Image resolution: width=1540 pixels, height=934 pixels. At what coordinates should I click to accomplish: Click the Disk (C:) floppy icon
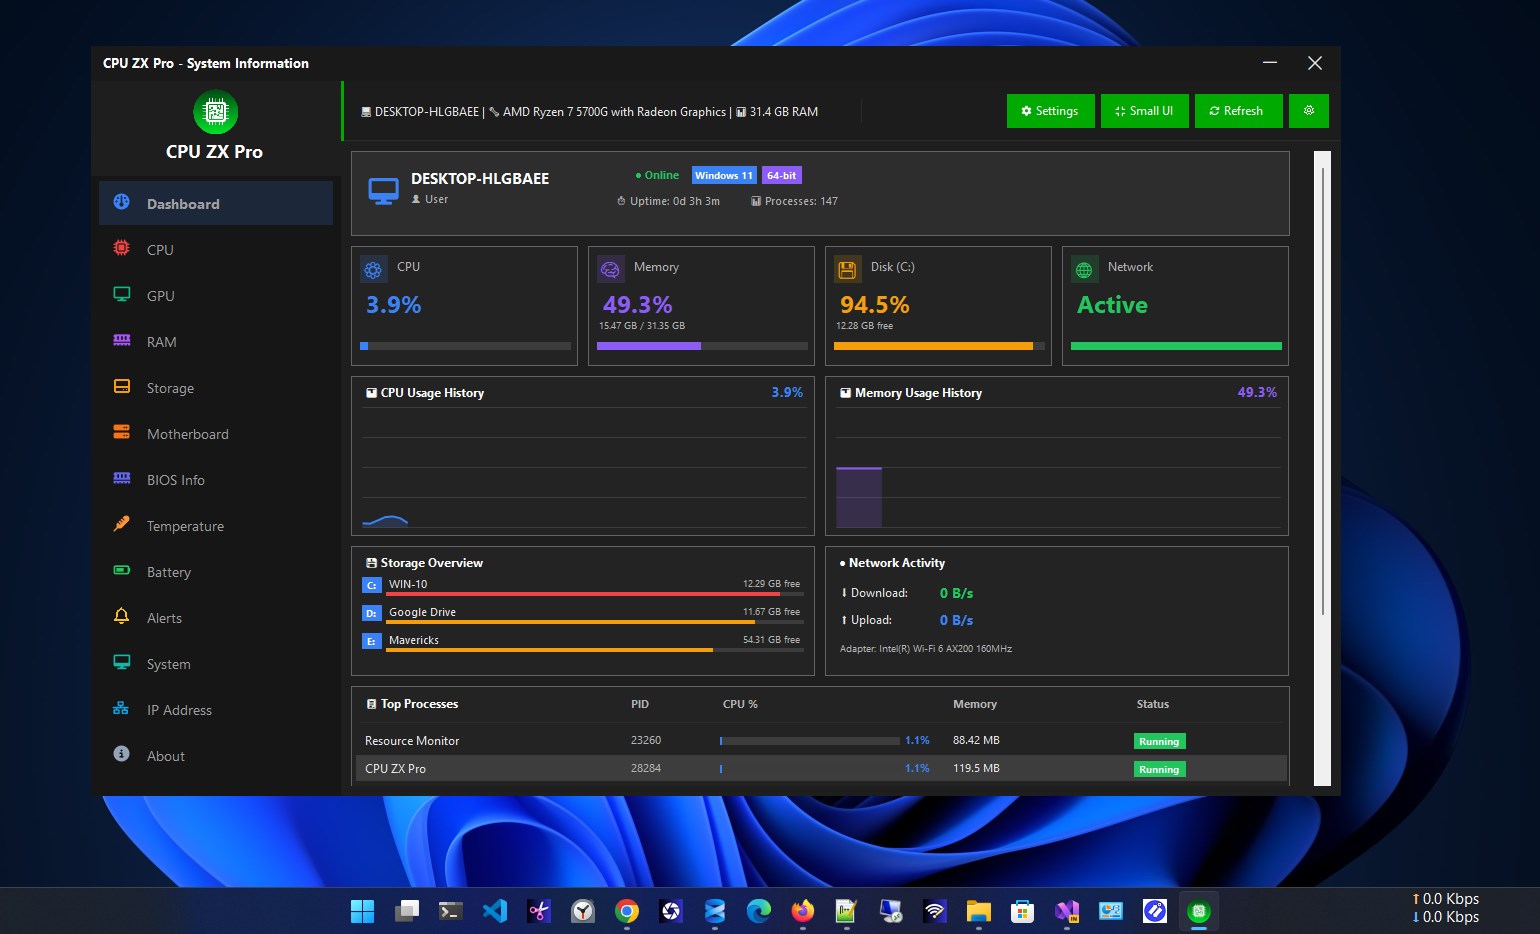[847, 270]
